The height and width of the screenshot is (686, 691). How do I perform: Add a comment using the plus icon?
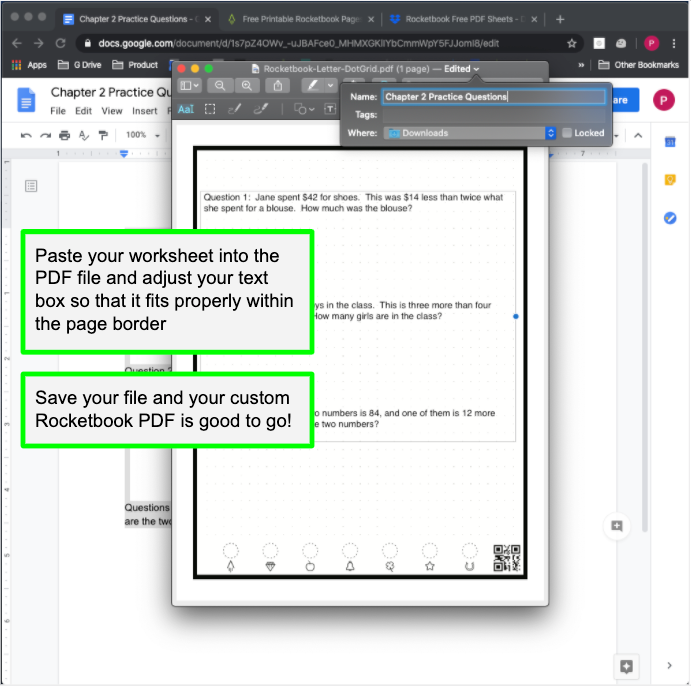(x=617, y=526)
